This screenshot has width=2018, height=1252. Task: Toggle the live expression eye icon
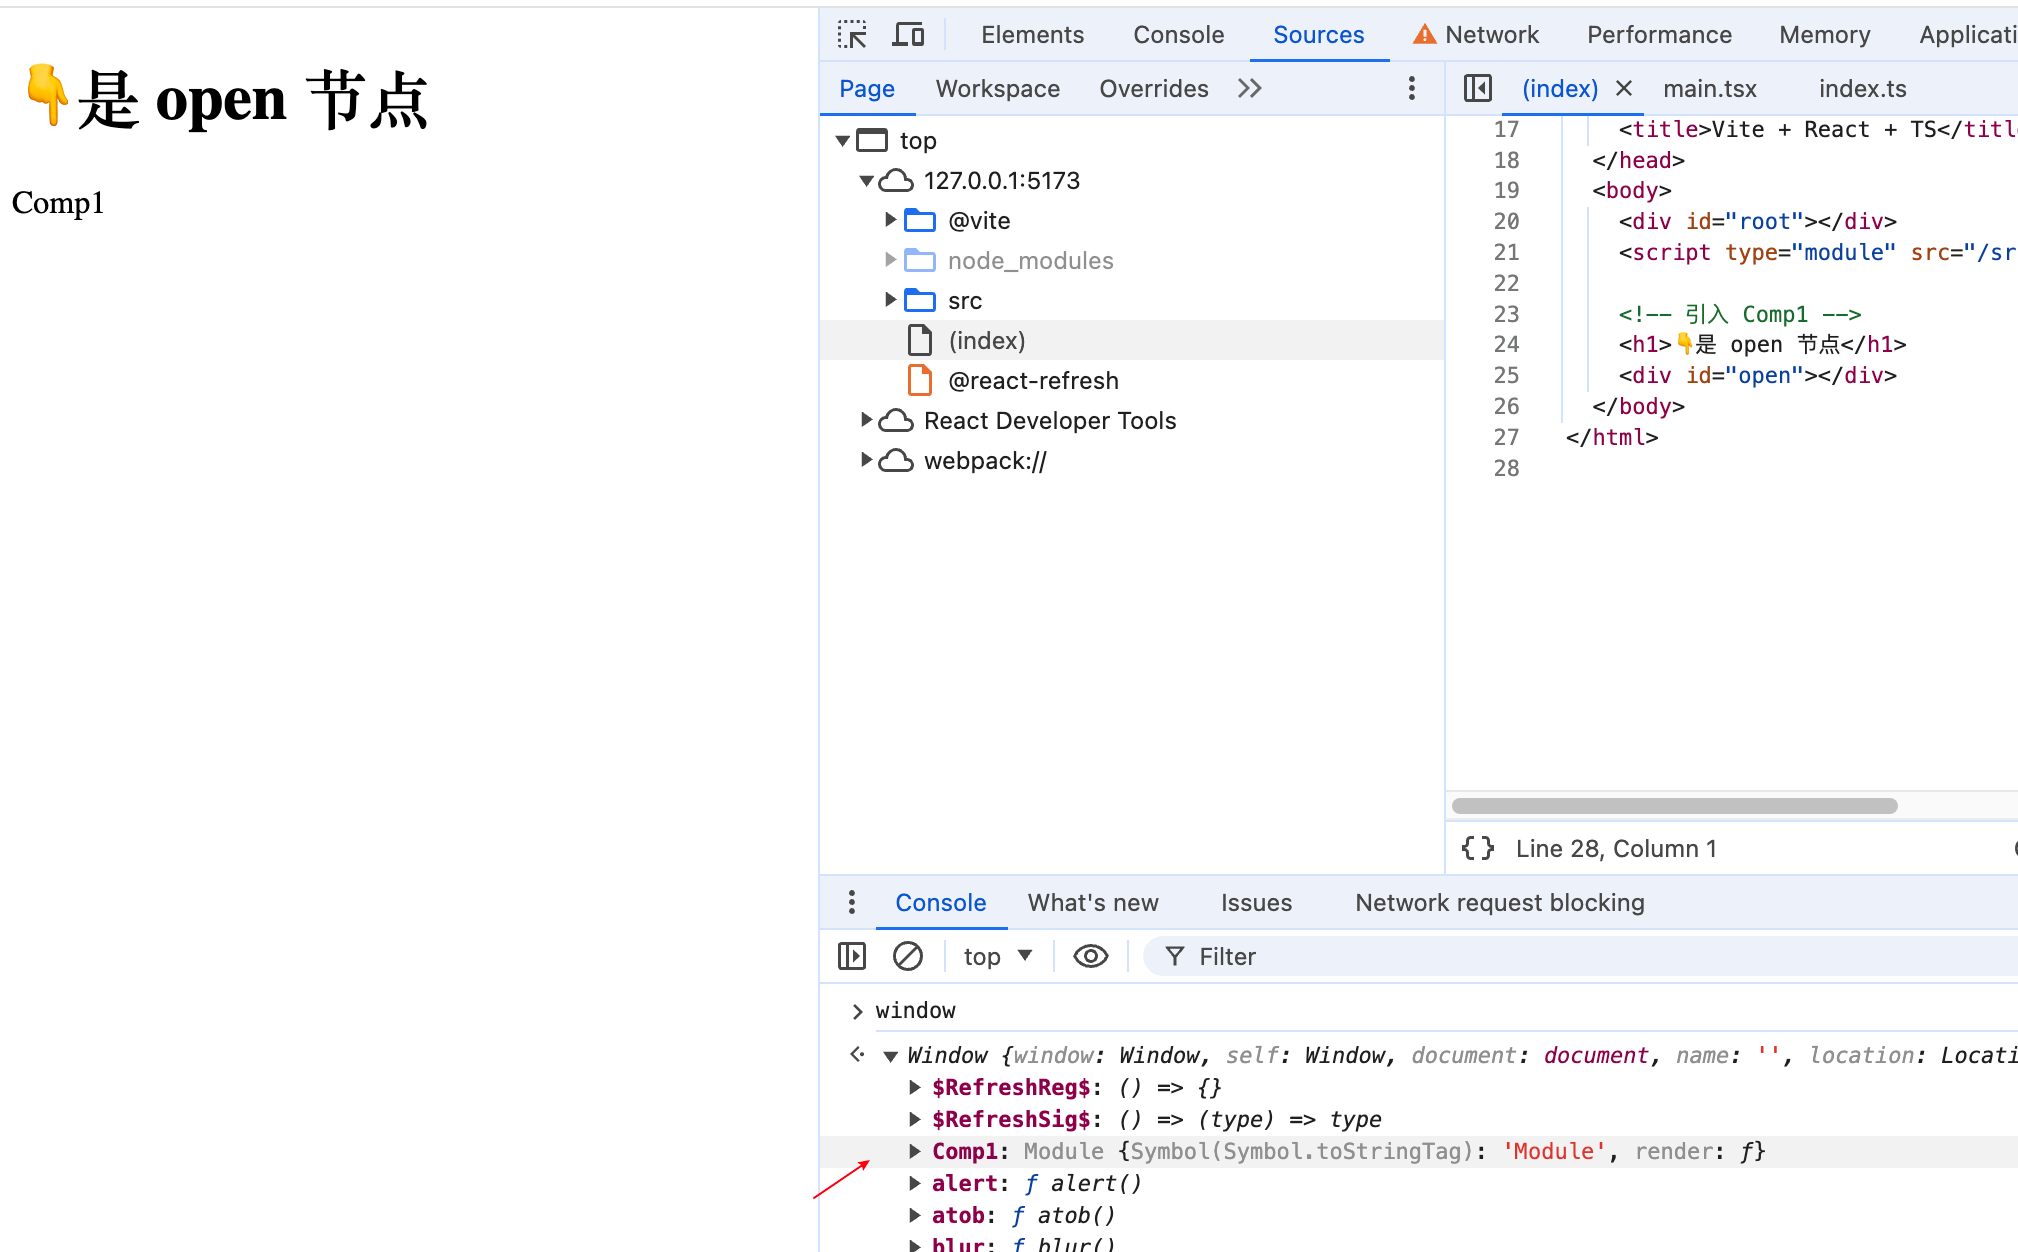coord(1090,956)
